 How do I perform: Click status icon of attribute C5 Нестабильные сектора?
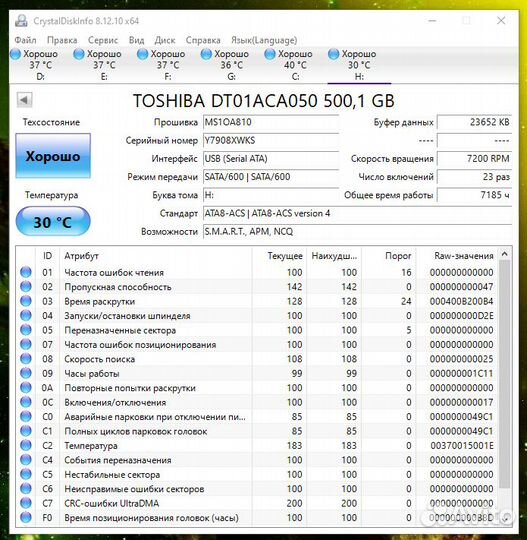pos(26,474)
